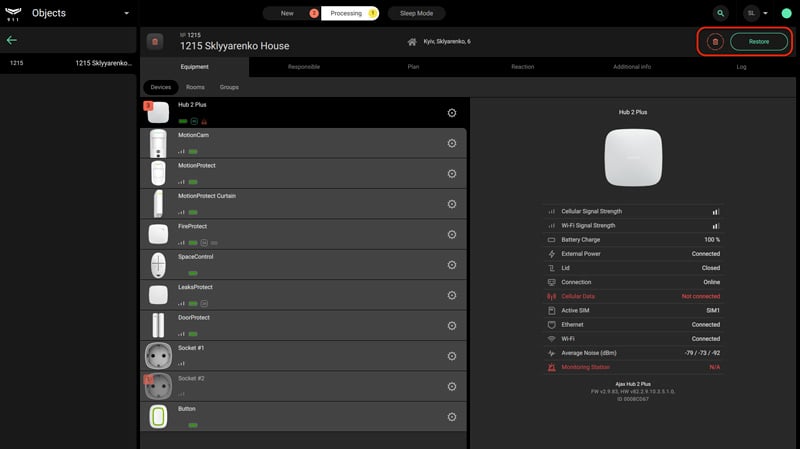800x449 pixels.
Task: Switch to the Sleep Mode tab
Action: (x=416, y=13)
